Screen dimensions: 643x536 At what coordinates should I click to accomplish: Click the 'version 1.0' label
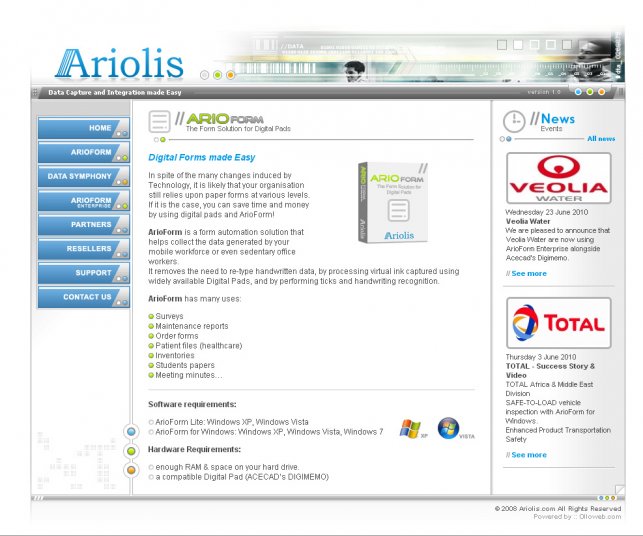[x=544, y=92]
